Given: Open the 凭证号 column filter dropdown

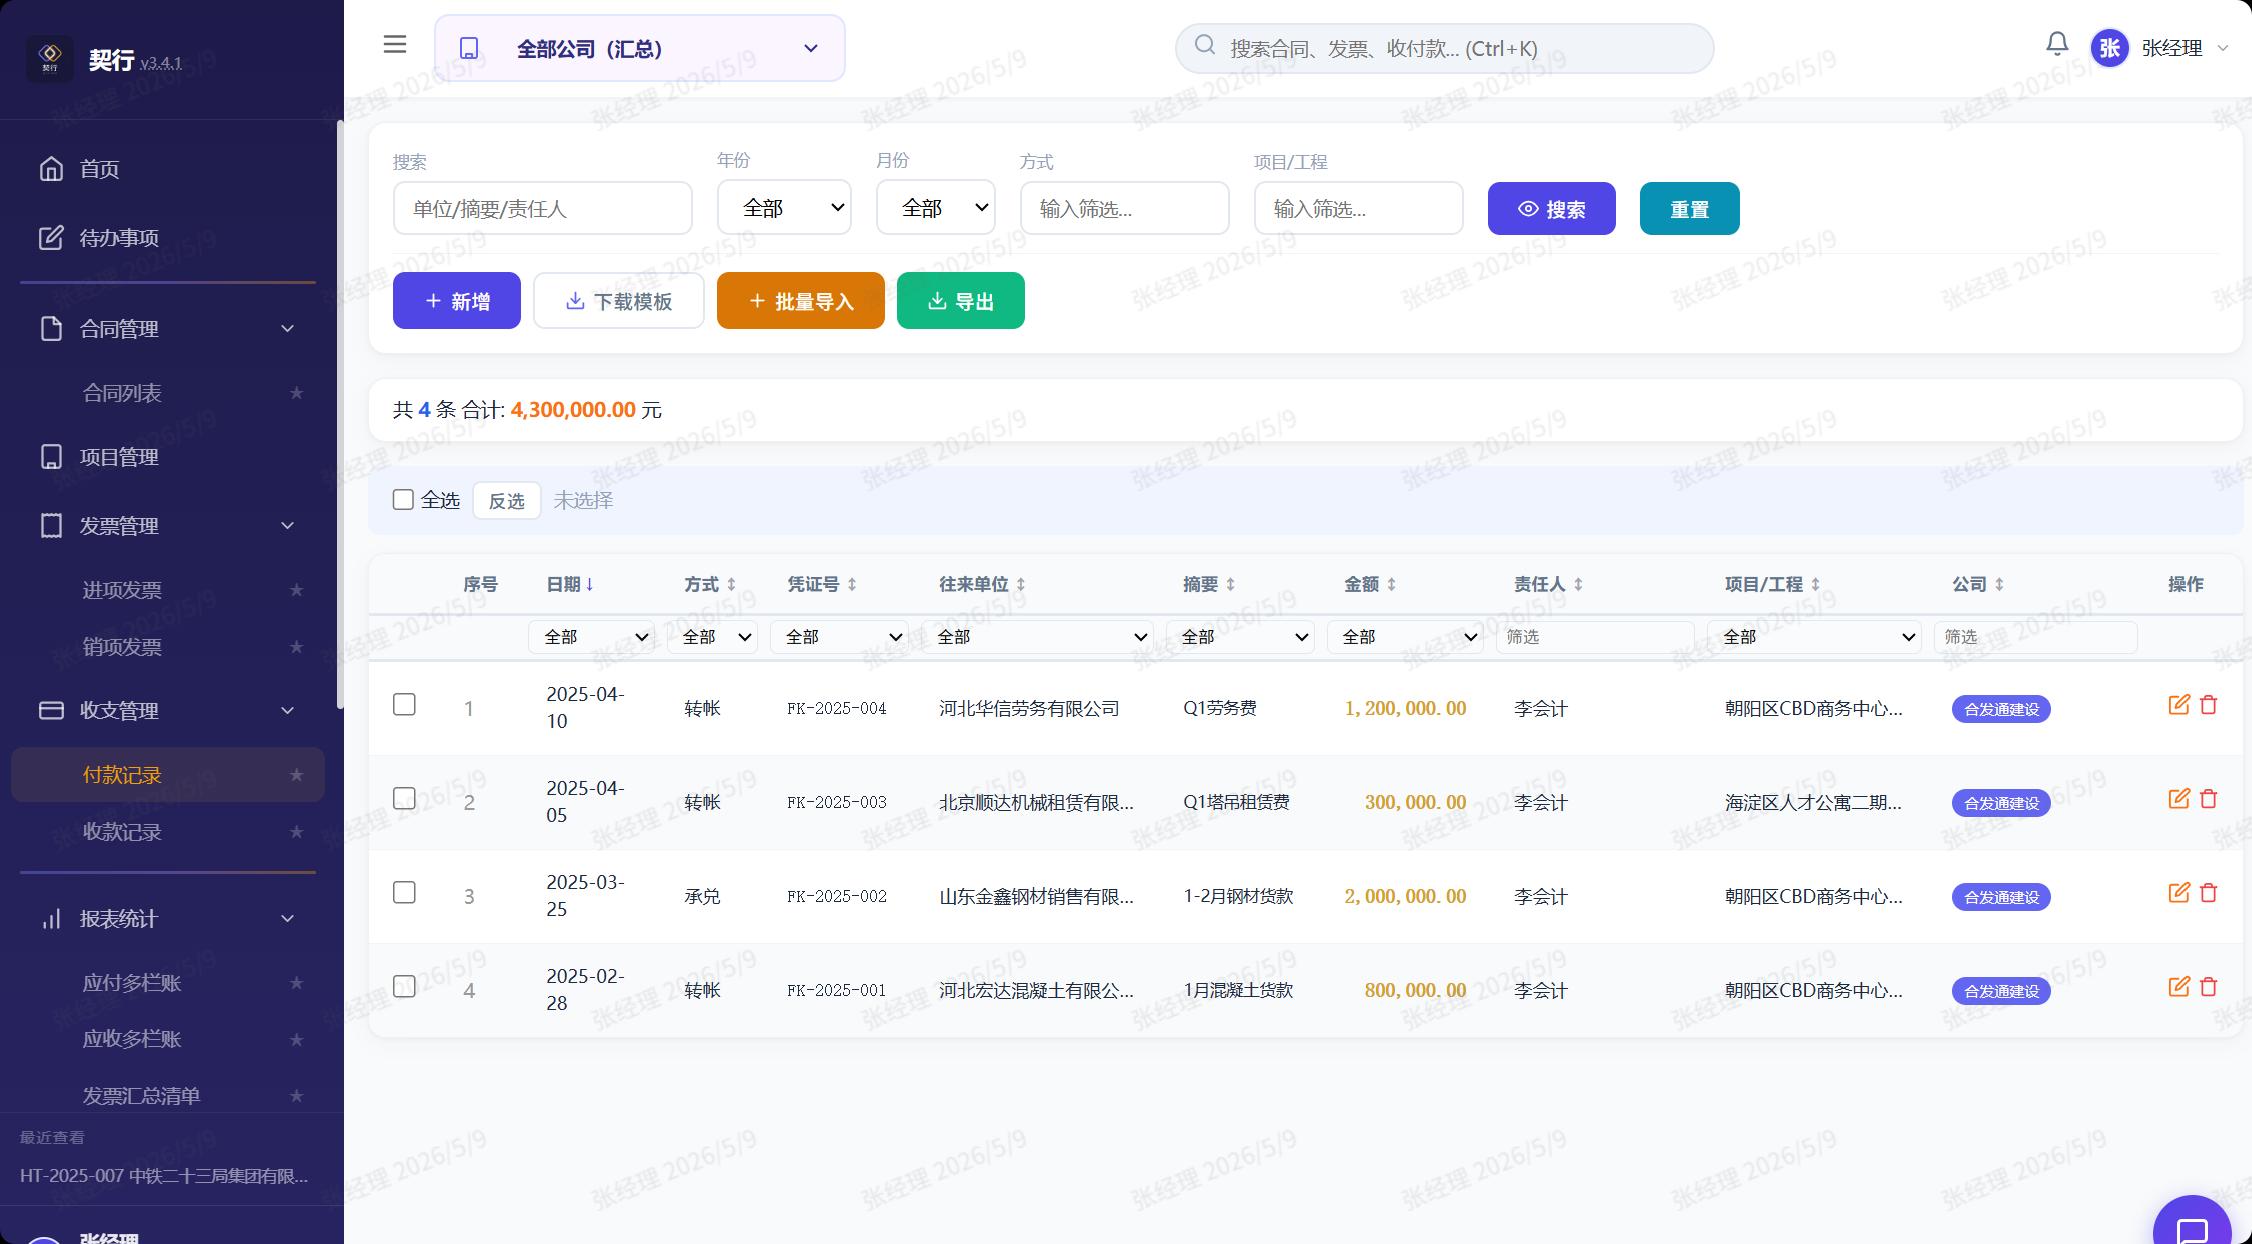Looking at the screenshot, I should click(x=839, y=637).
